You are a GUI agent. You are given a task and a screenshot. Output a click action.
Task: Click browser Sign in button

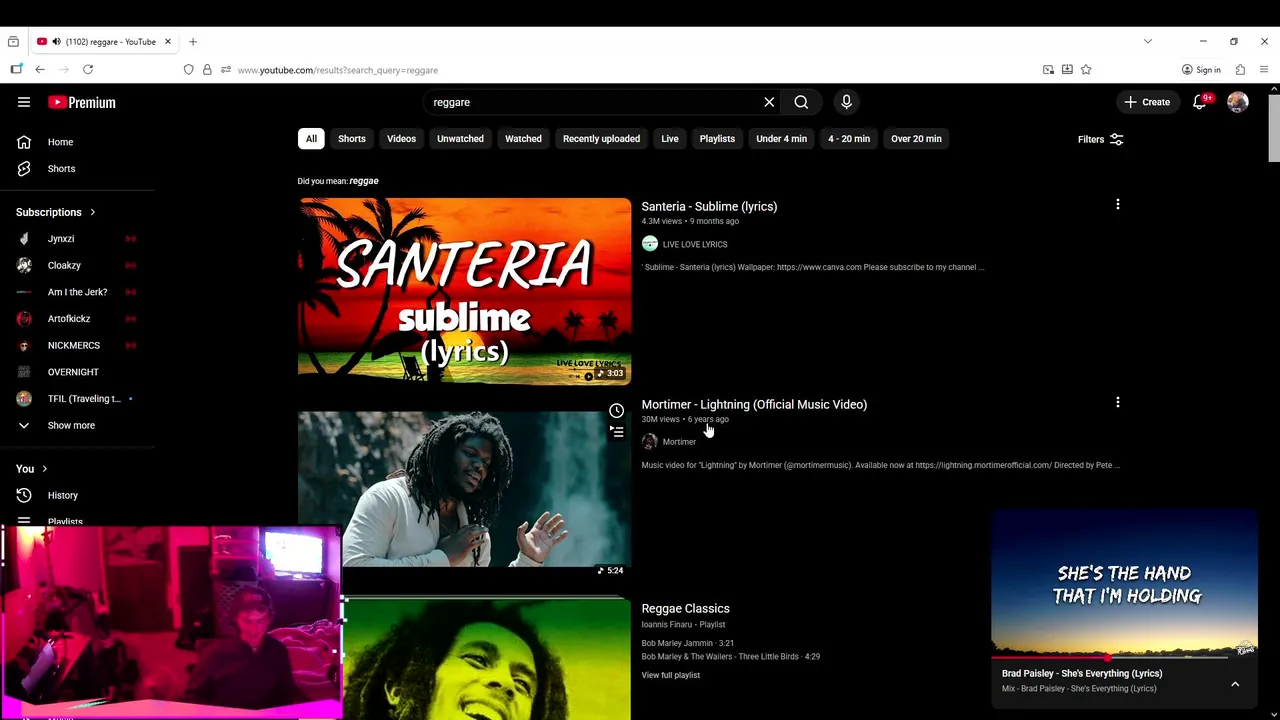coord(1201,70)
